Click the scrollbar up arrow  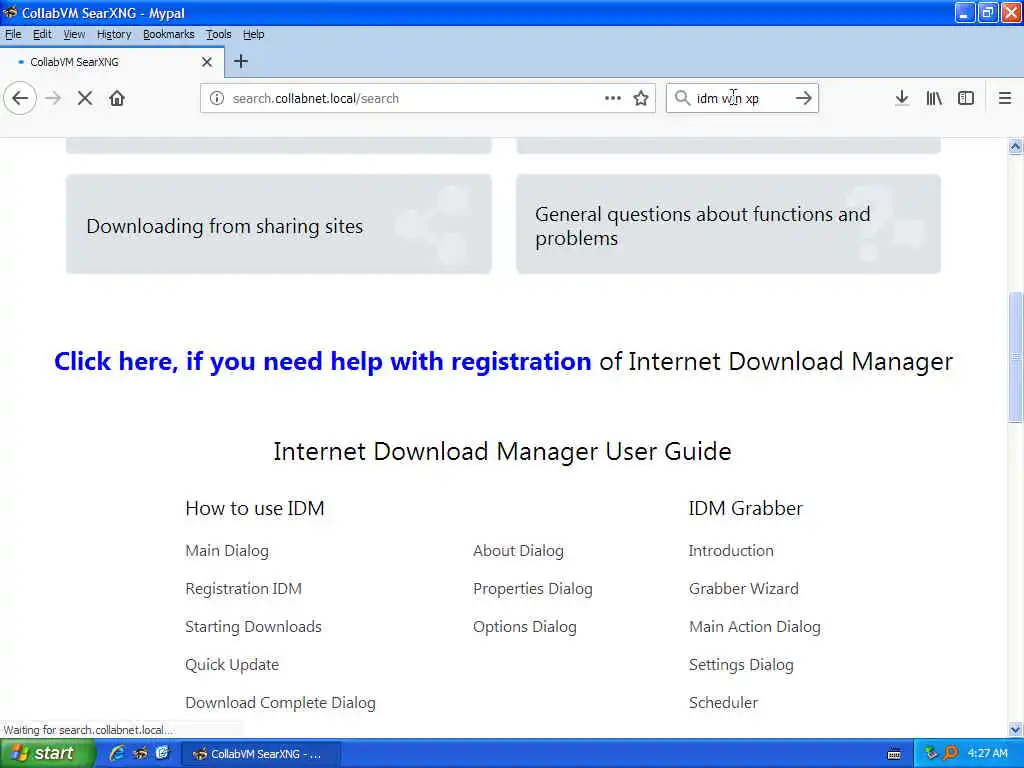coord(1016,146)
